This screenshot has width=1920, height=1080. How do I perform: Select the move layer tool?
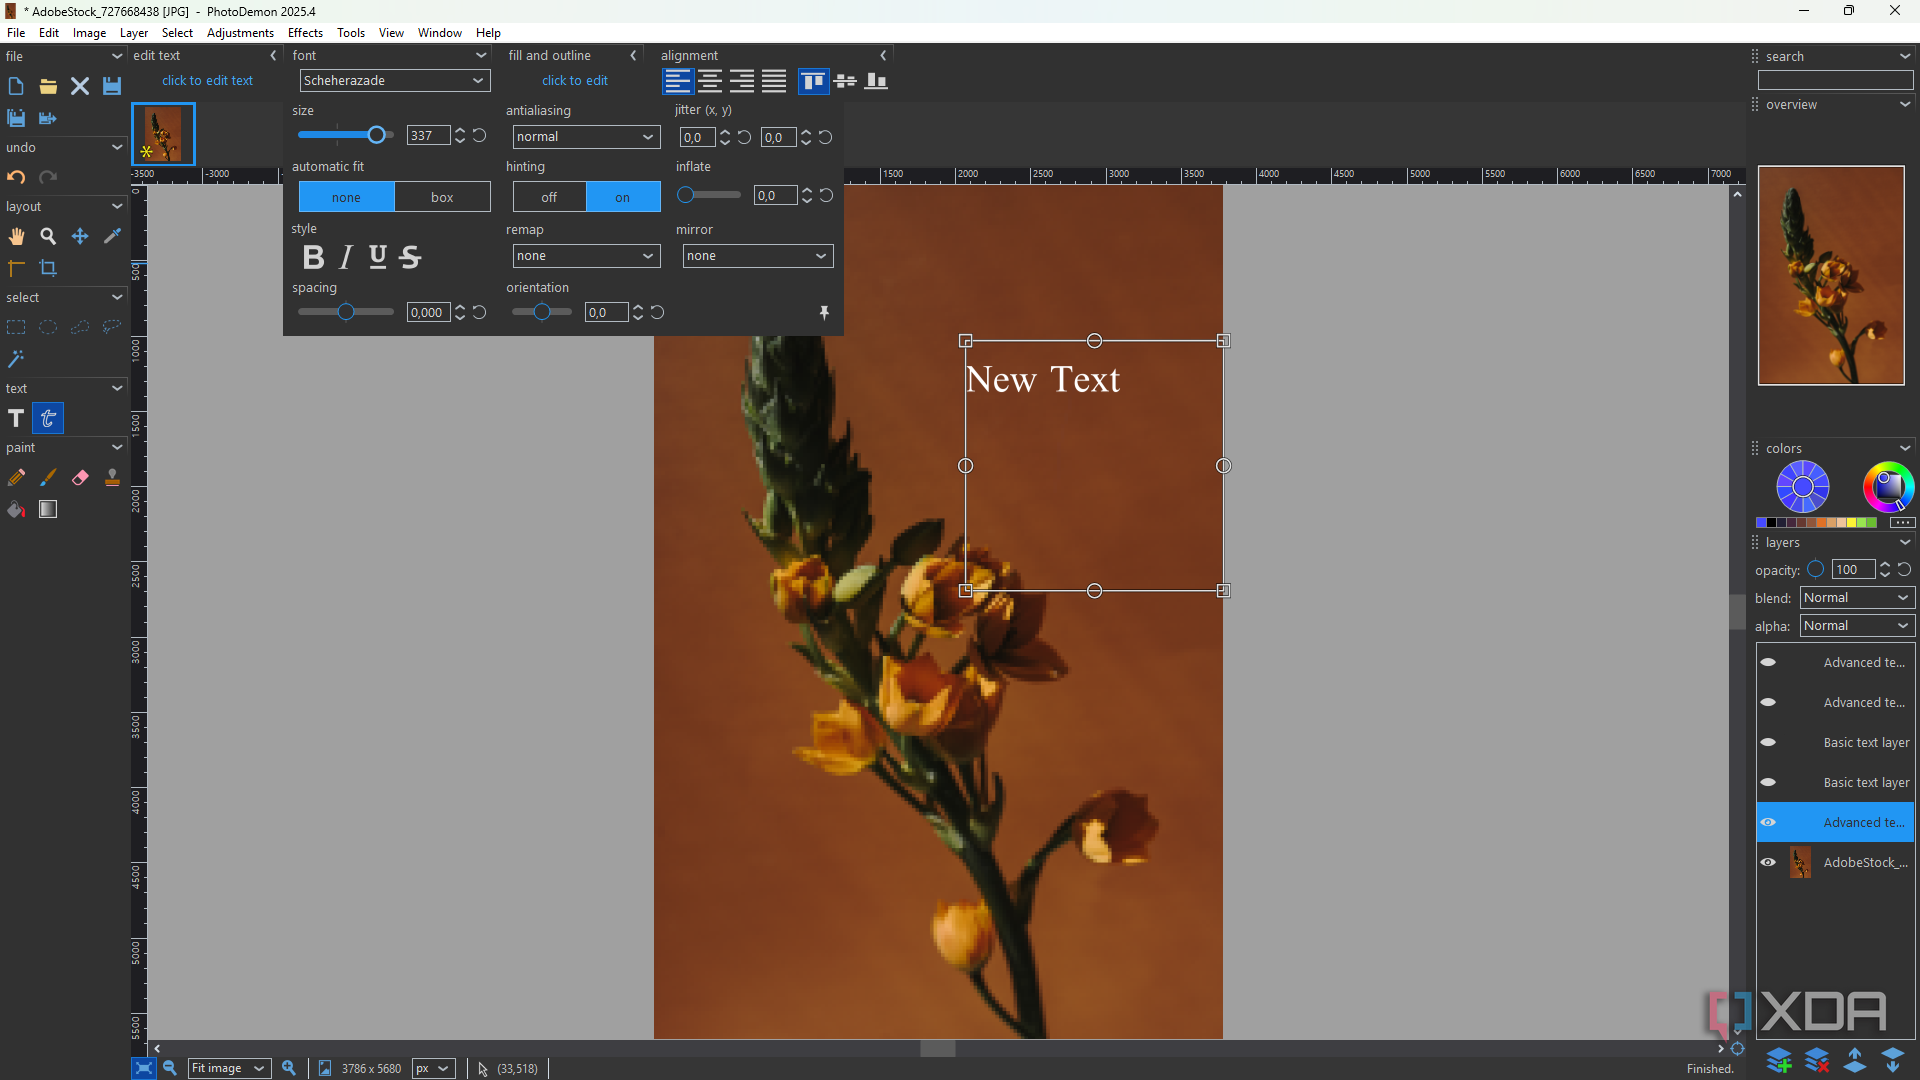80,236
